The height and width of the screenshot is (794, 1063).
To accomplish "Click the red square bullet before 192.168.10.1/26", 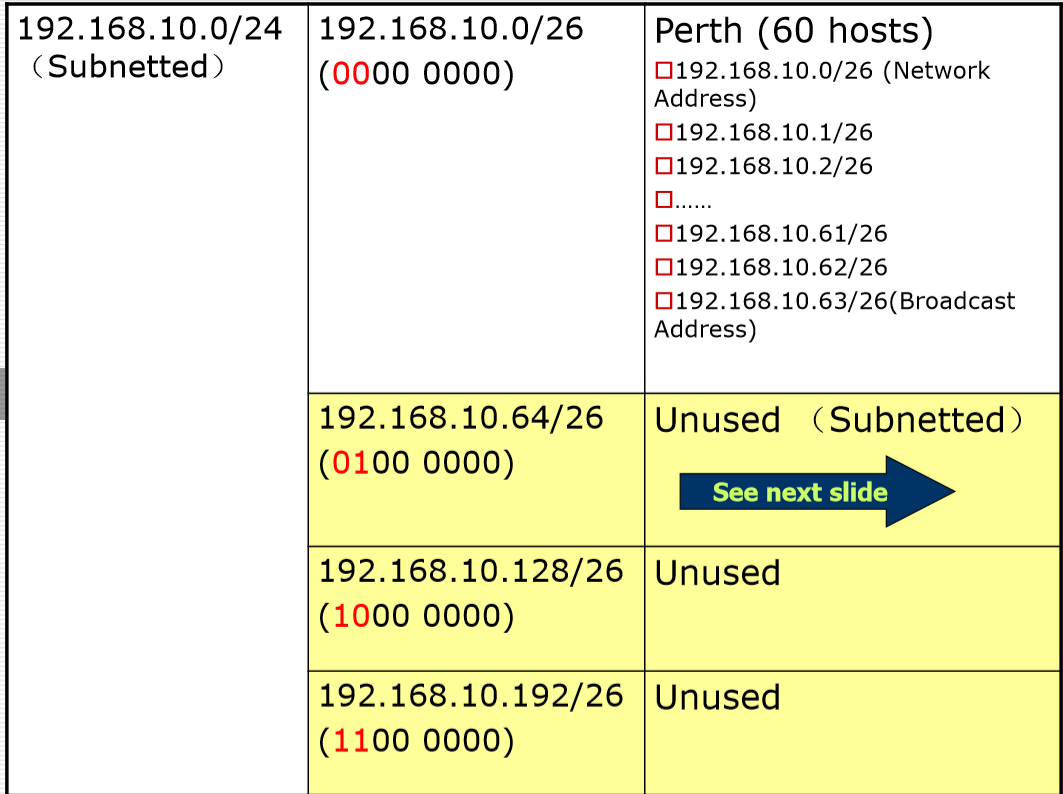I will coord(663,132).
